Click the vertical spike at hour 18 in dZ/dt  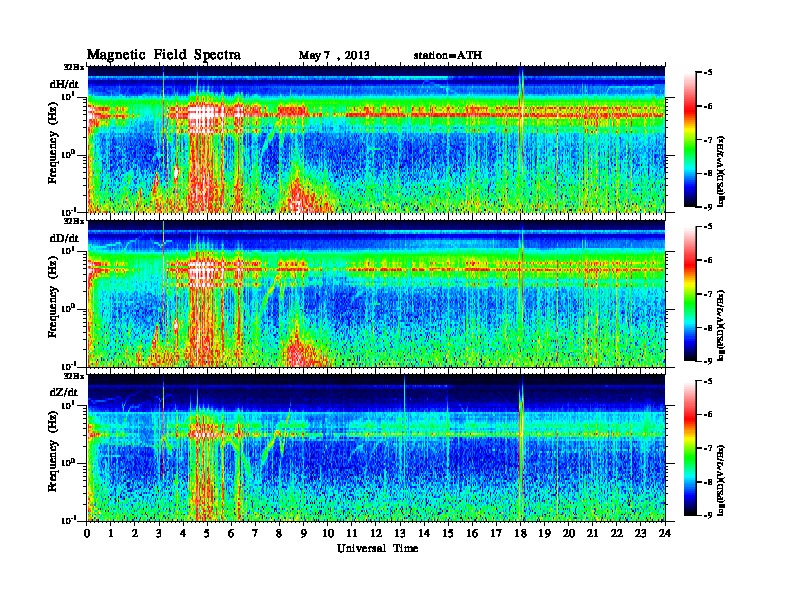tap(521, 449)
